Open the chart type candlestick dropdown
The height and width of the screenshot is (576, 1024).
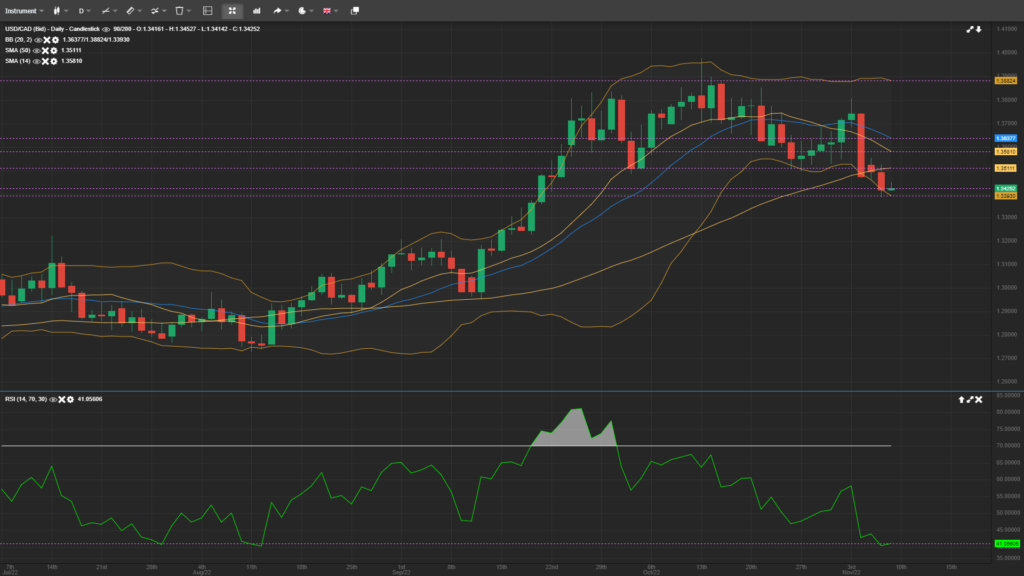(x=57, y=10)
